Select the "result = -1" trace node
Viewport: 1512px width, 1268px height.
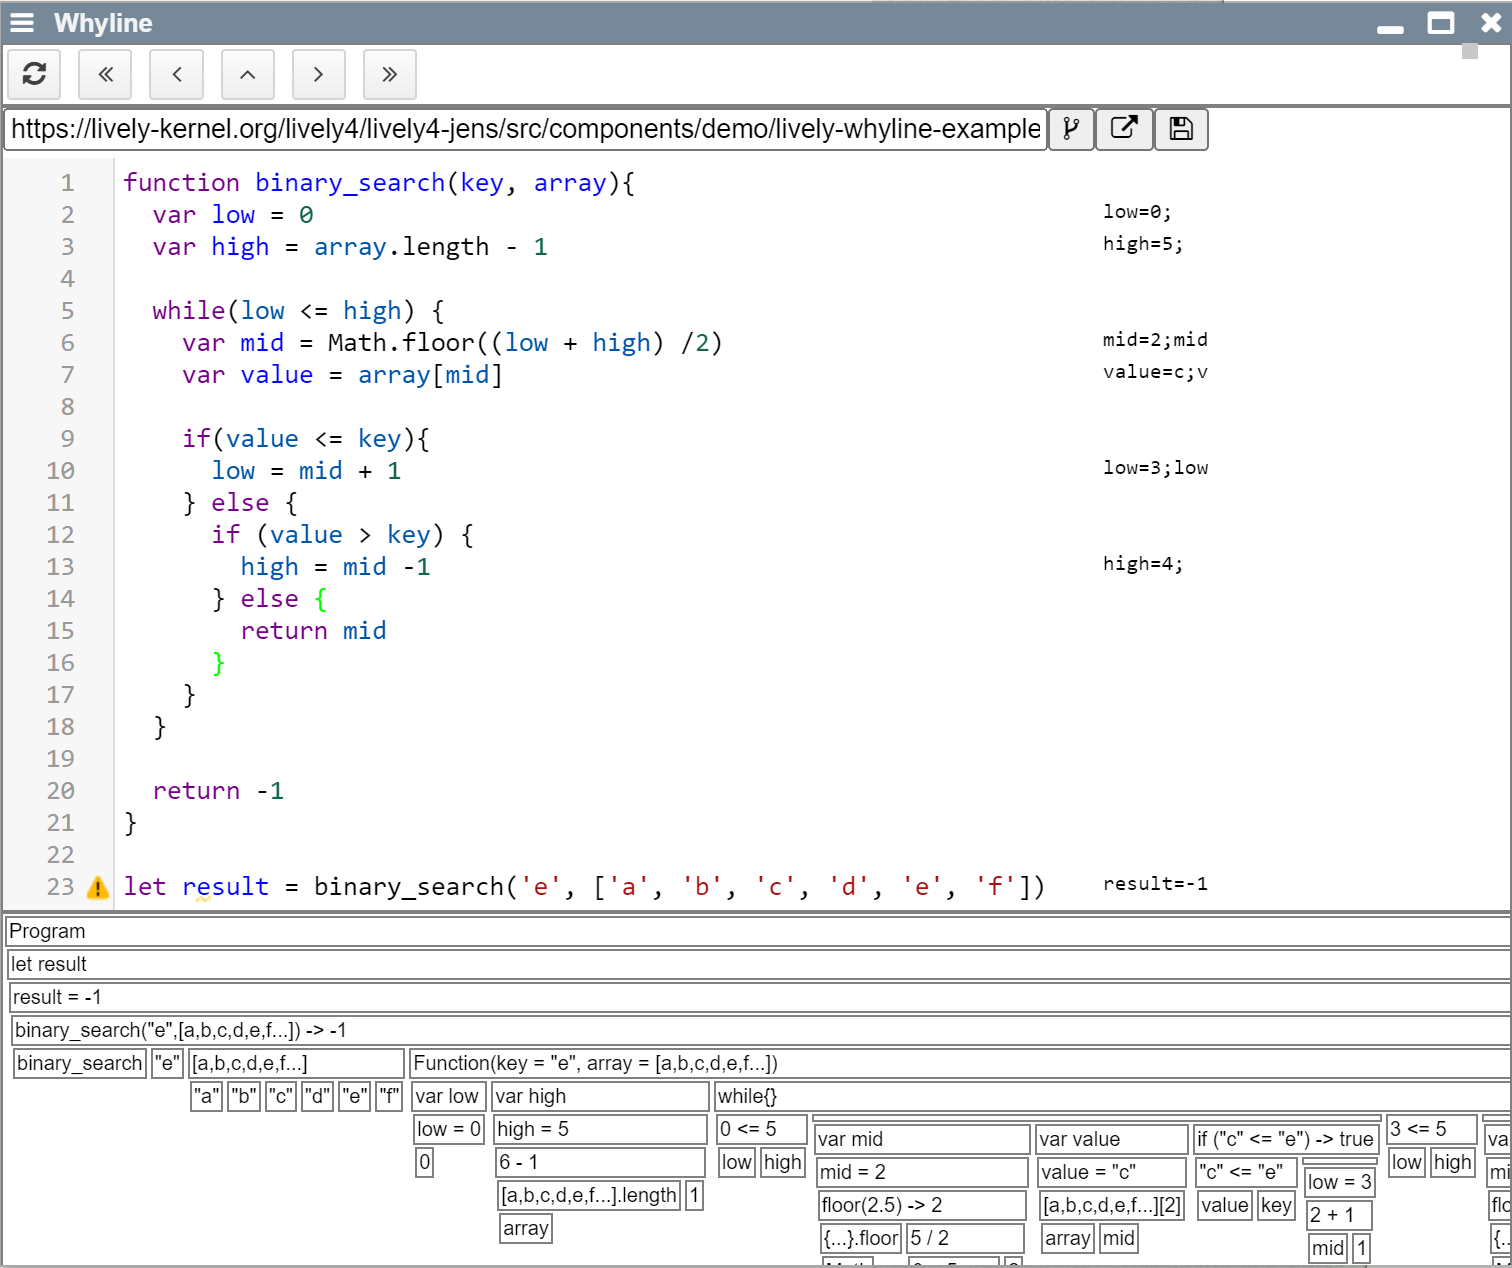tap(57, 997)
